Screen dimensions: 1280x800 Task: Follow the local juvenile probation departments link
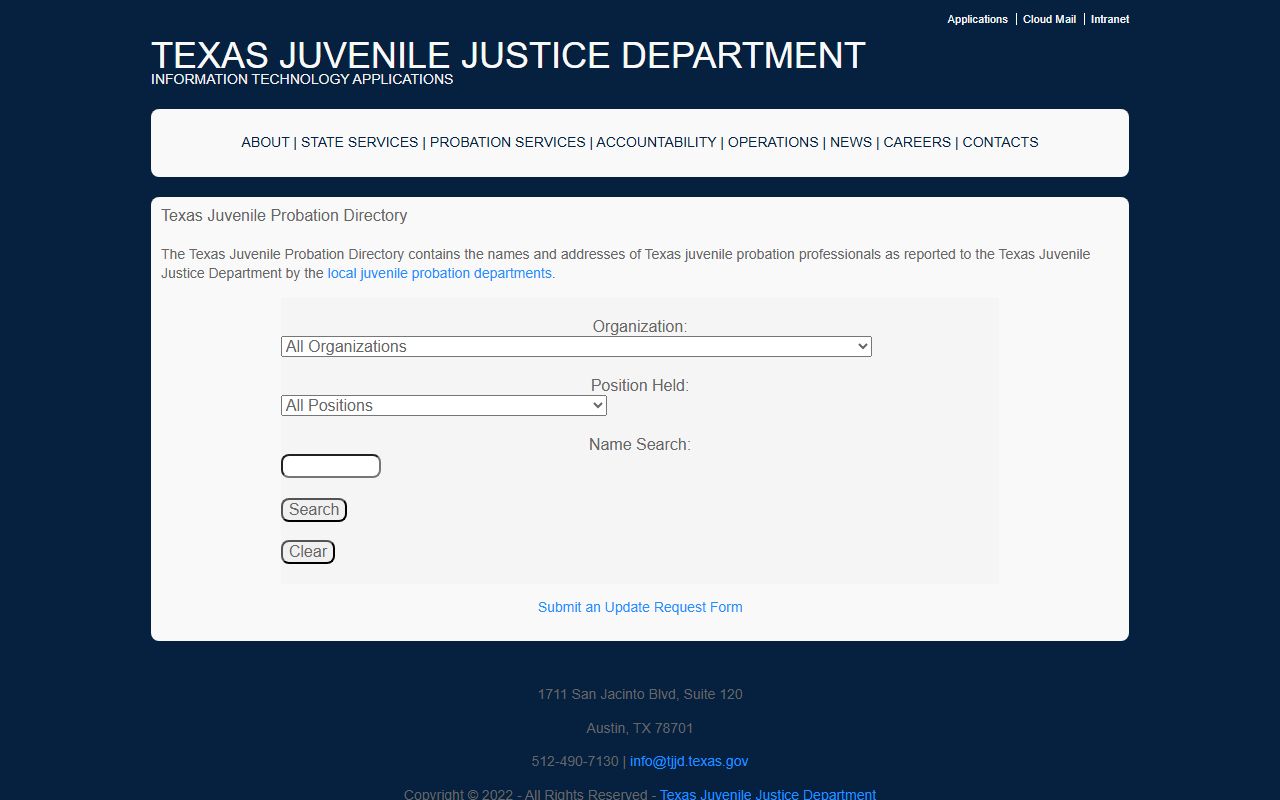point(440,273)
